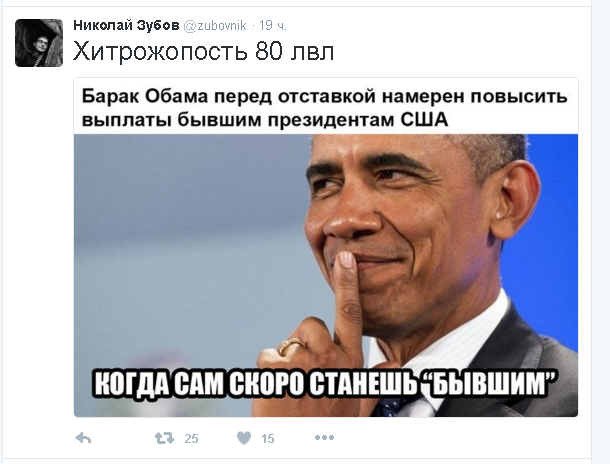This screenshot has height=464, width=610.
Task: Click the gold ring in the photo
Action: (292, 345)
